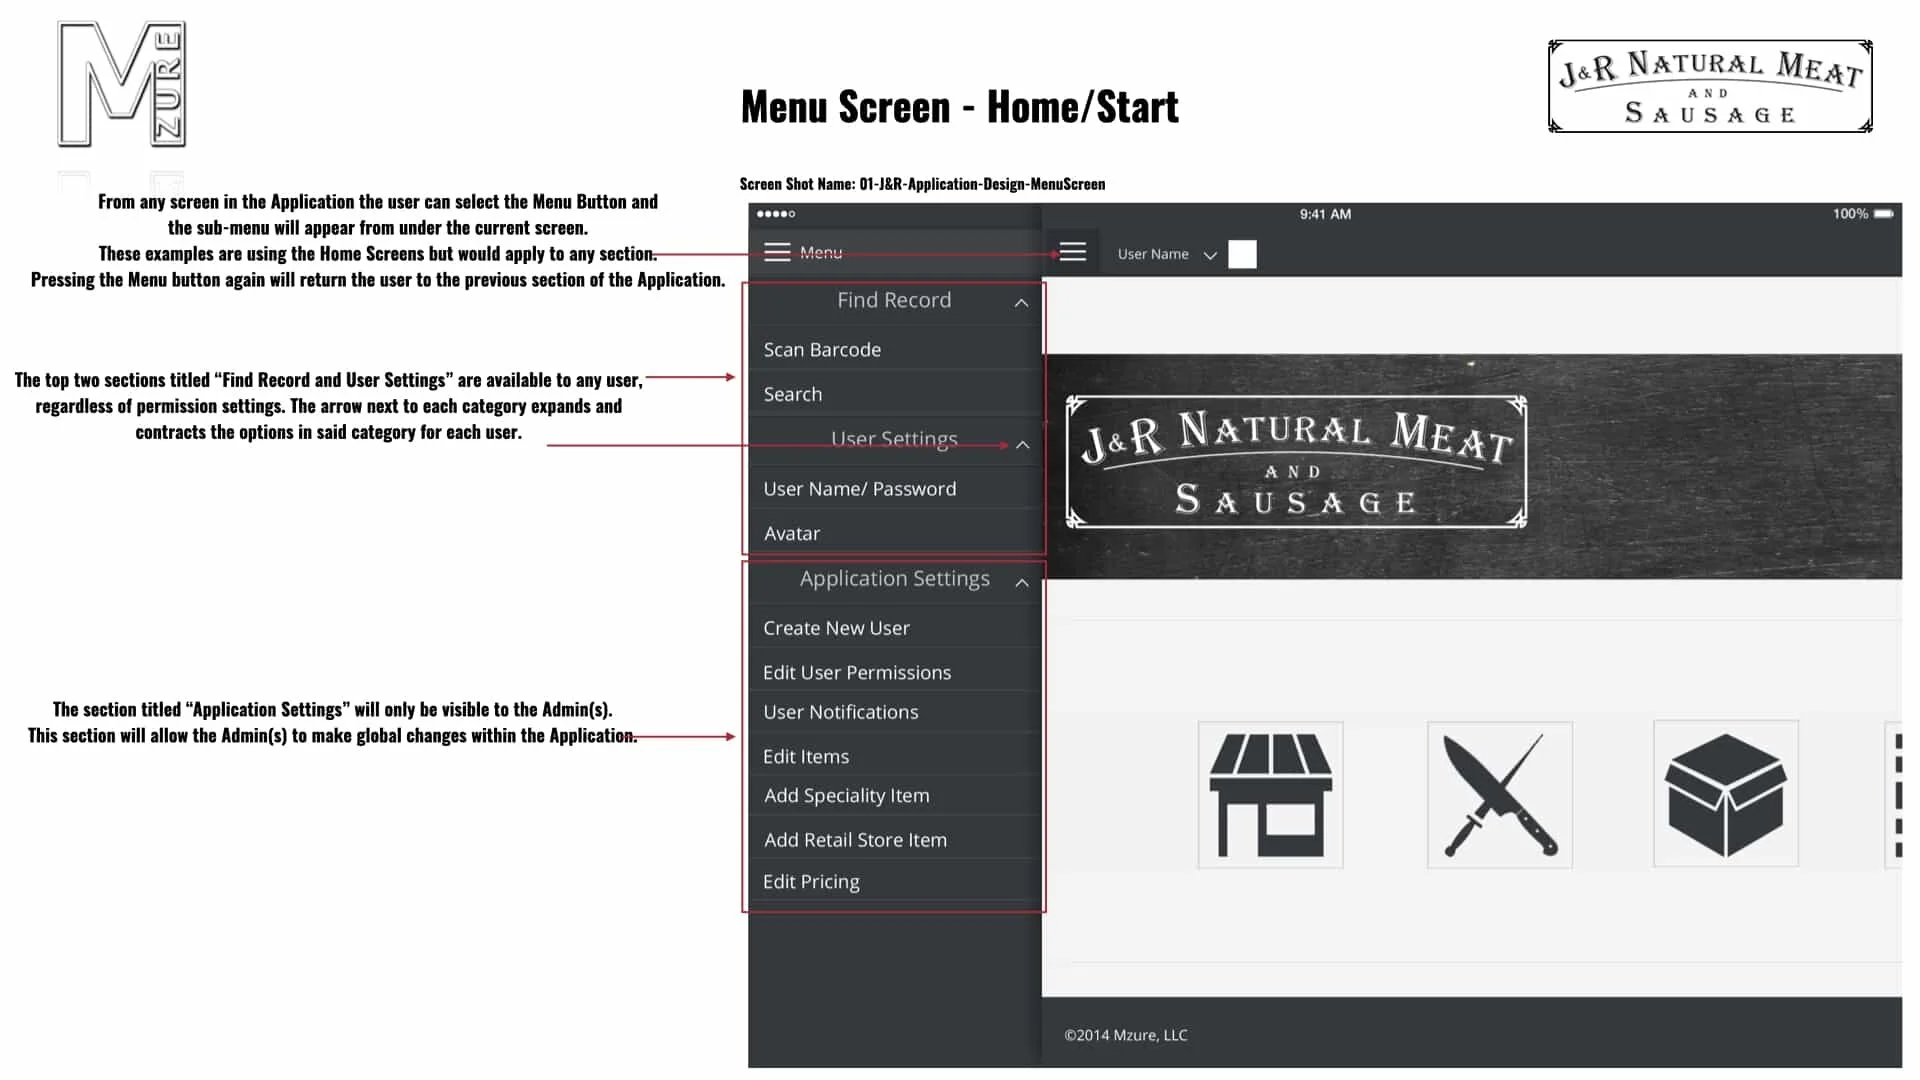Click the crossed knives icon
Viewport: 1920px width, 1080px height.
[1499, 795]
